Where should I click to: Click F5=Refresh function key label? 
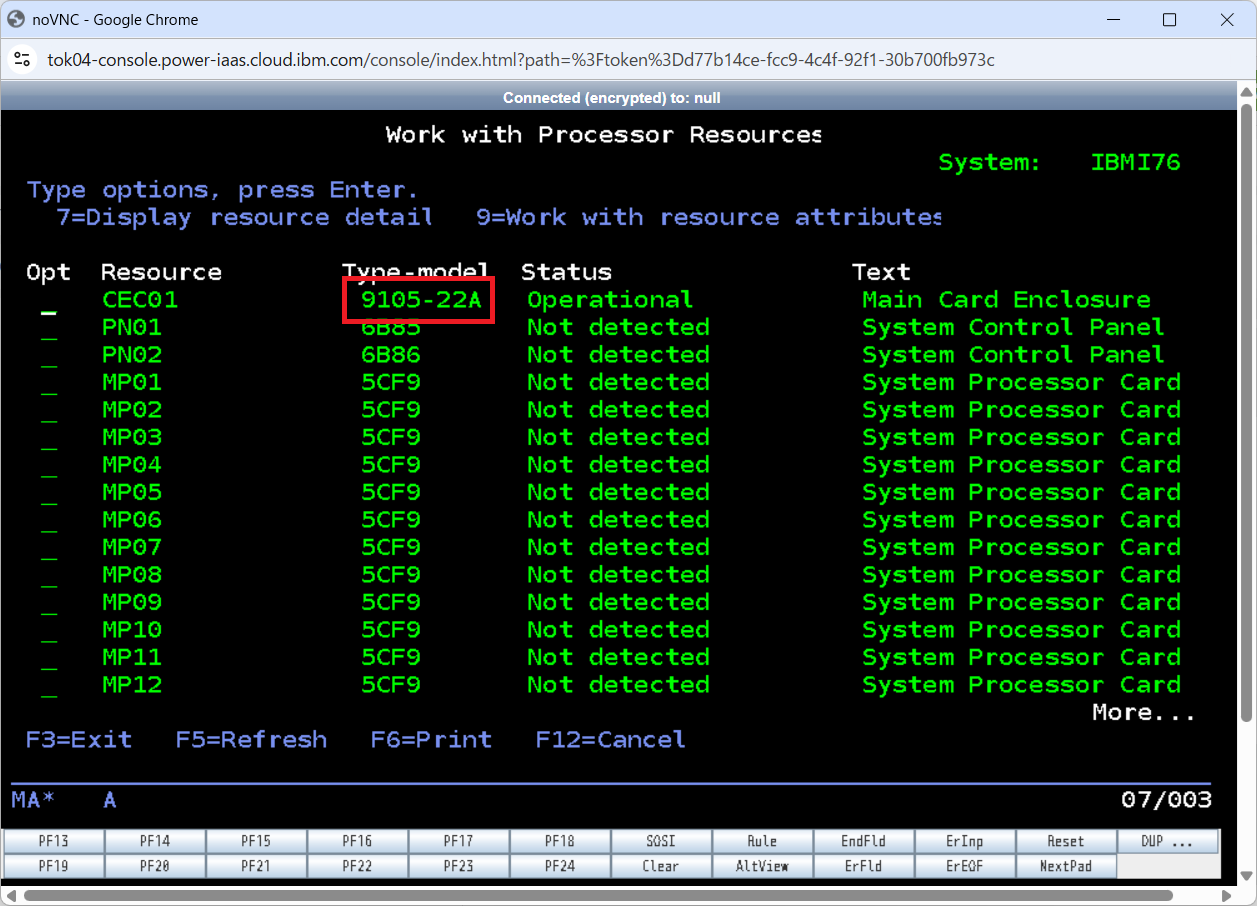[251, 740]
